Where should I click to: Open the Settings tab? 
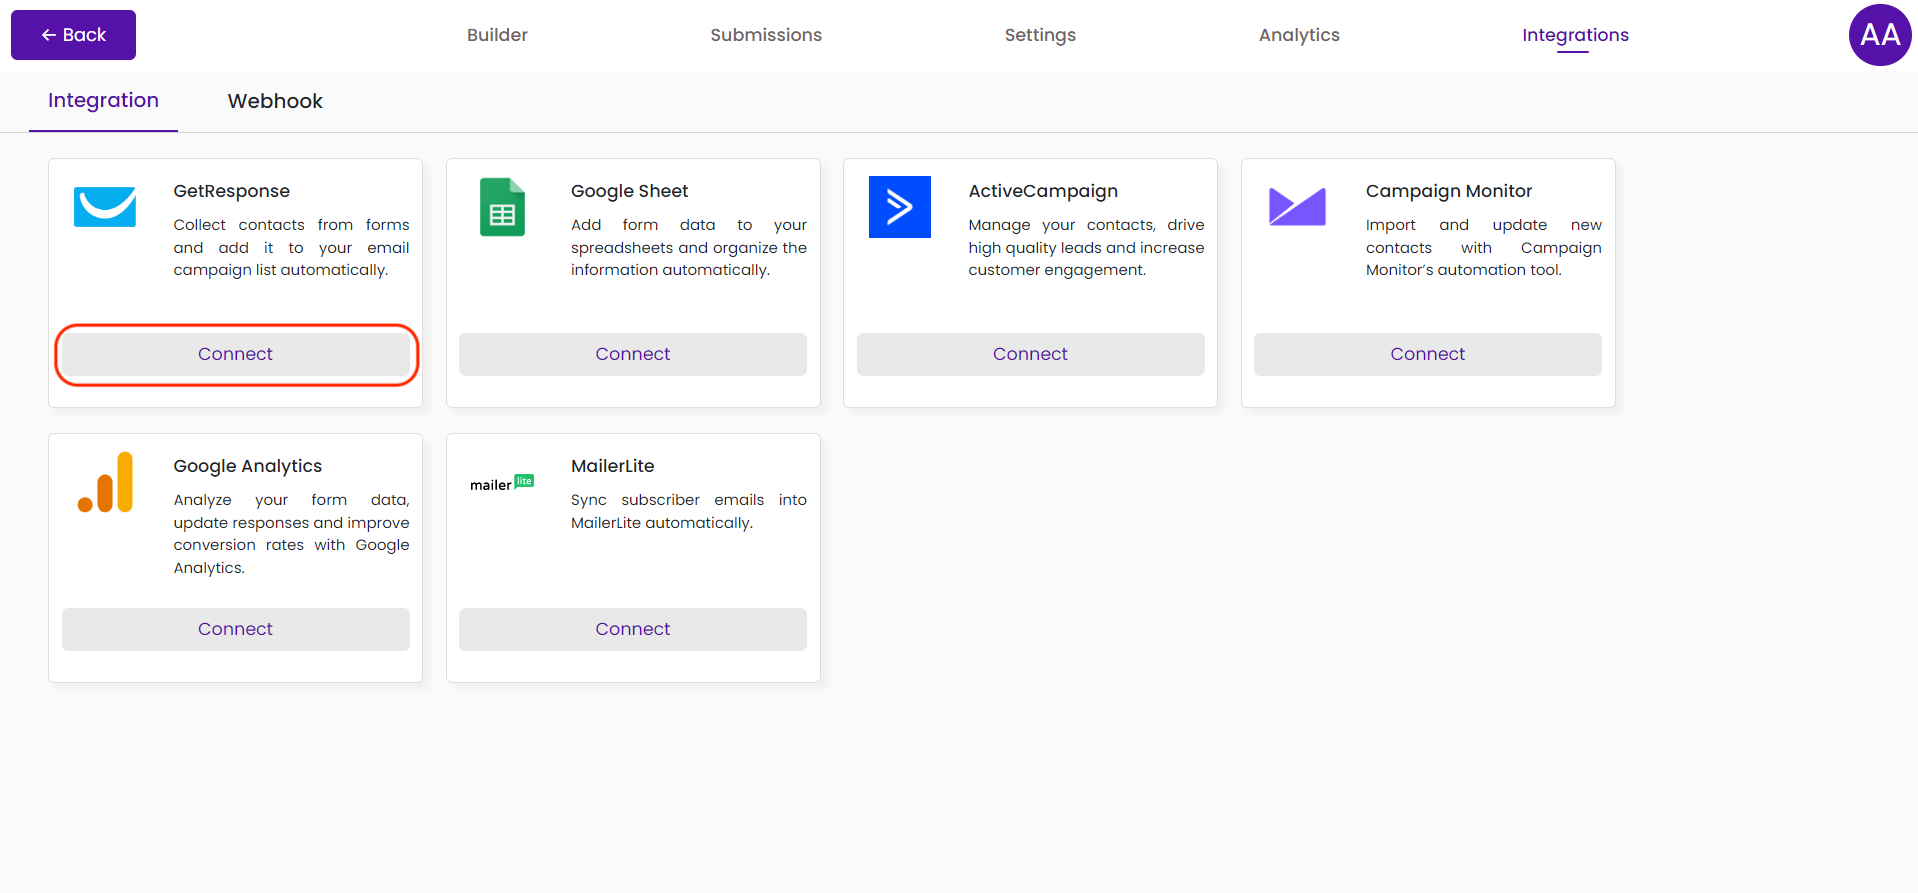(1040, 35)
